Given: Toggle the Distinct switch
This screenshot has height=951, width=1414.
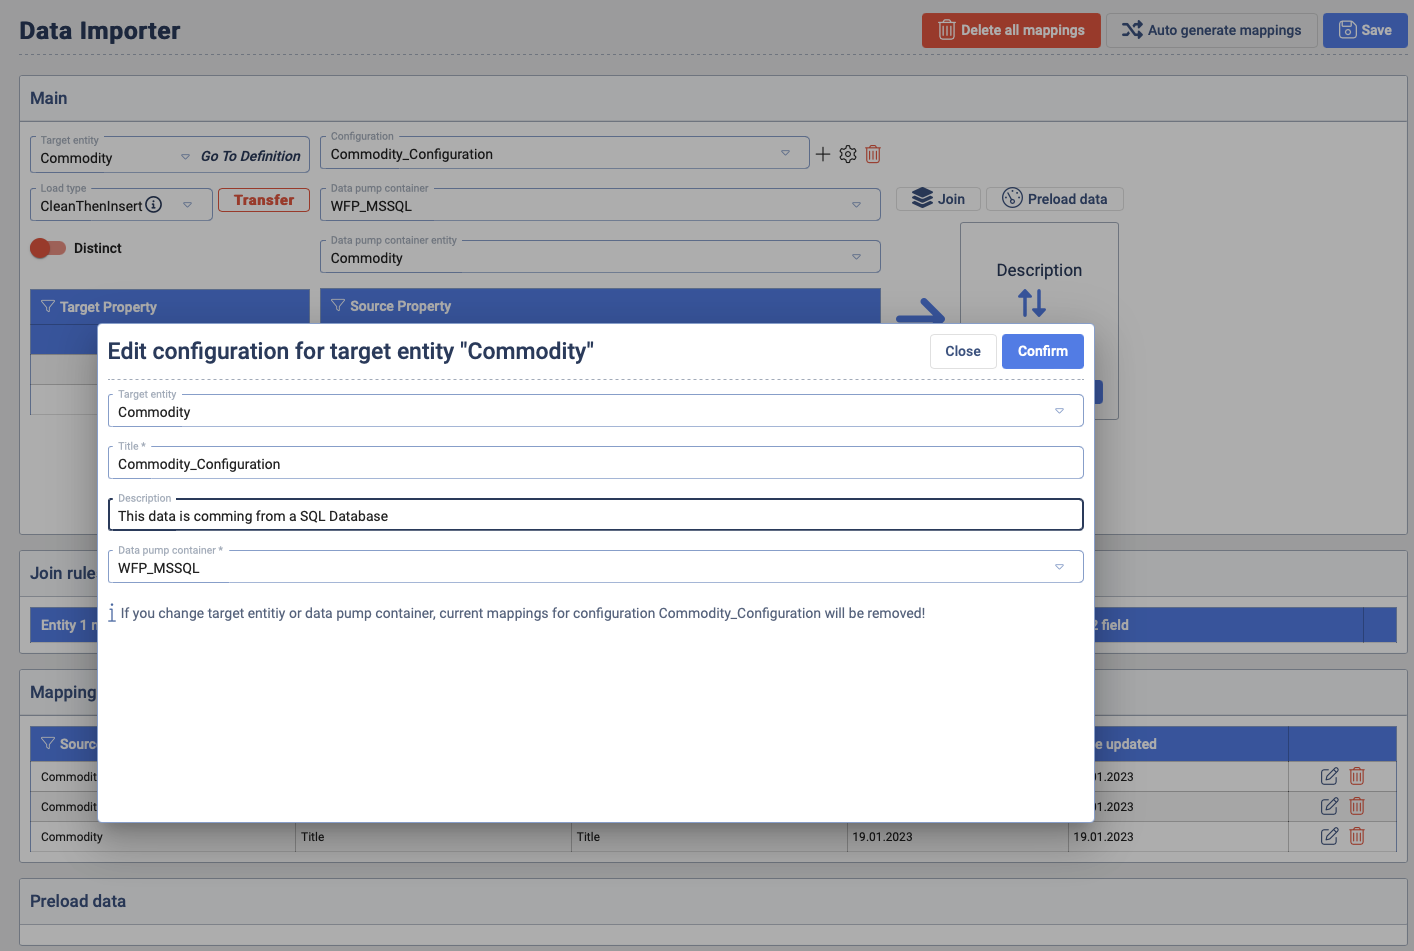Looking at the screenshot, I should 48,248.
